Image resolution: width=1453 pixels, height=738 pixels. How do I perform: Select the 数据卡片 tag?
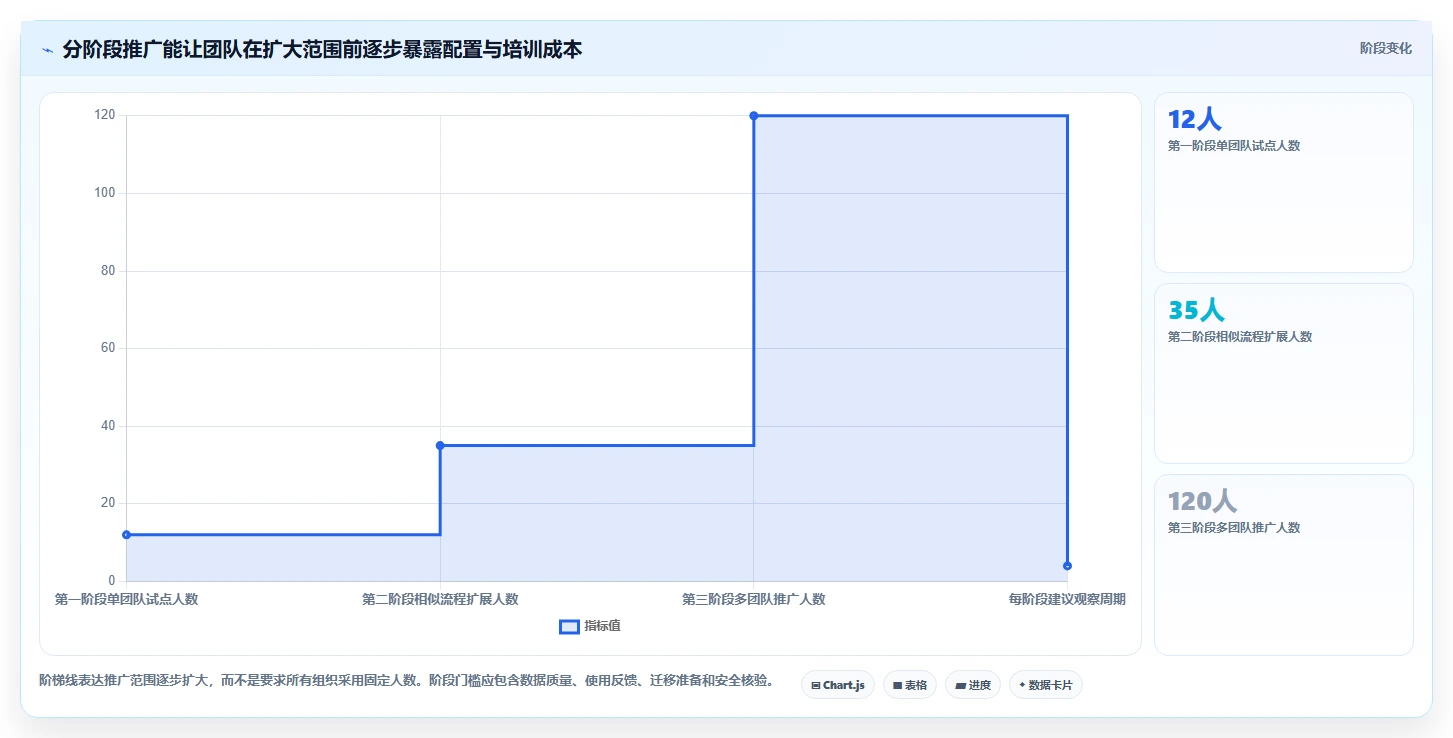tap(1045, 685)
